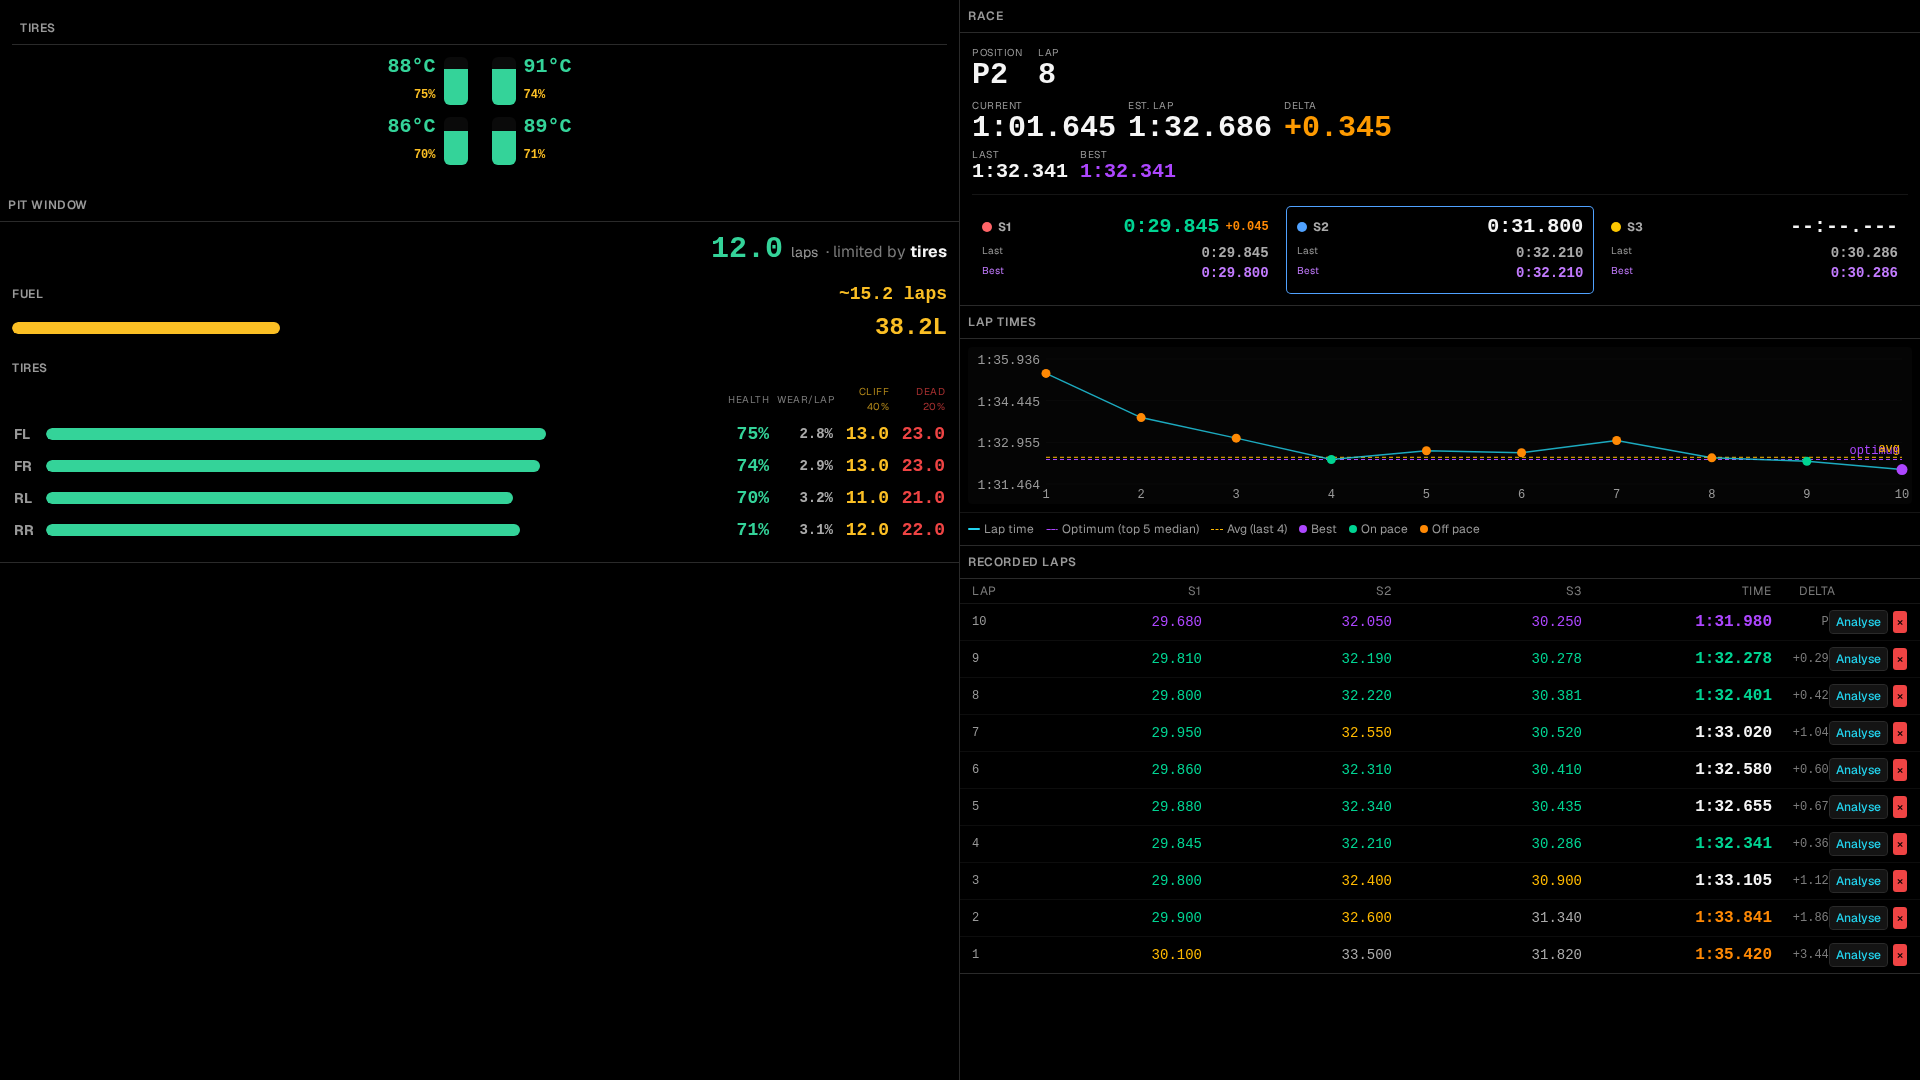
Task: Click the yellow fuel level bar
Action: click(146, 328)
